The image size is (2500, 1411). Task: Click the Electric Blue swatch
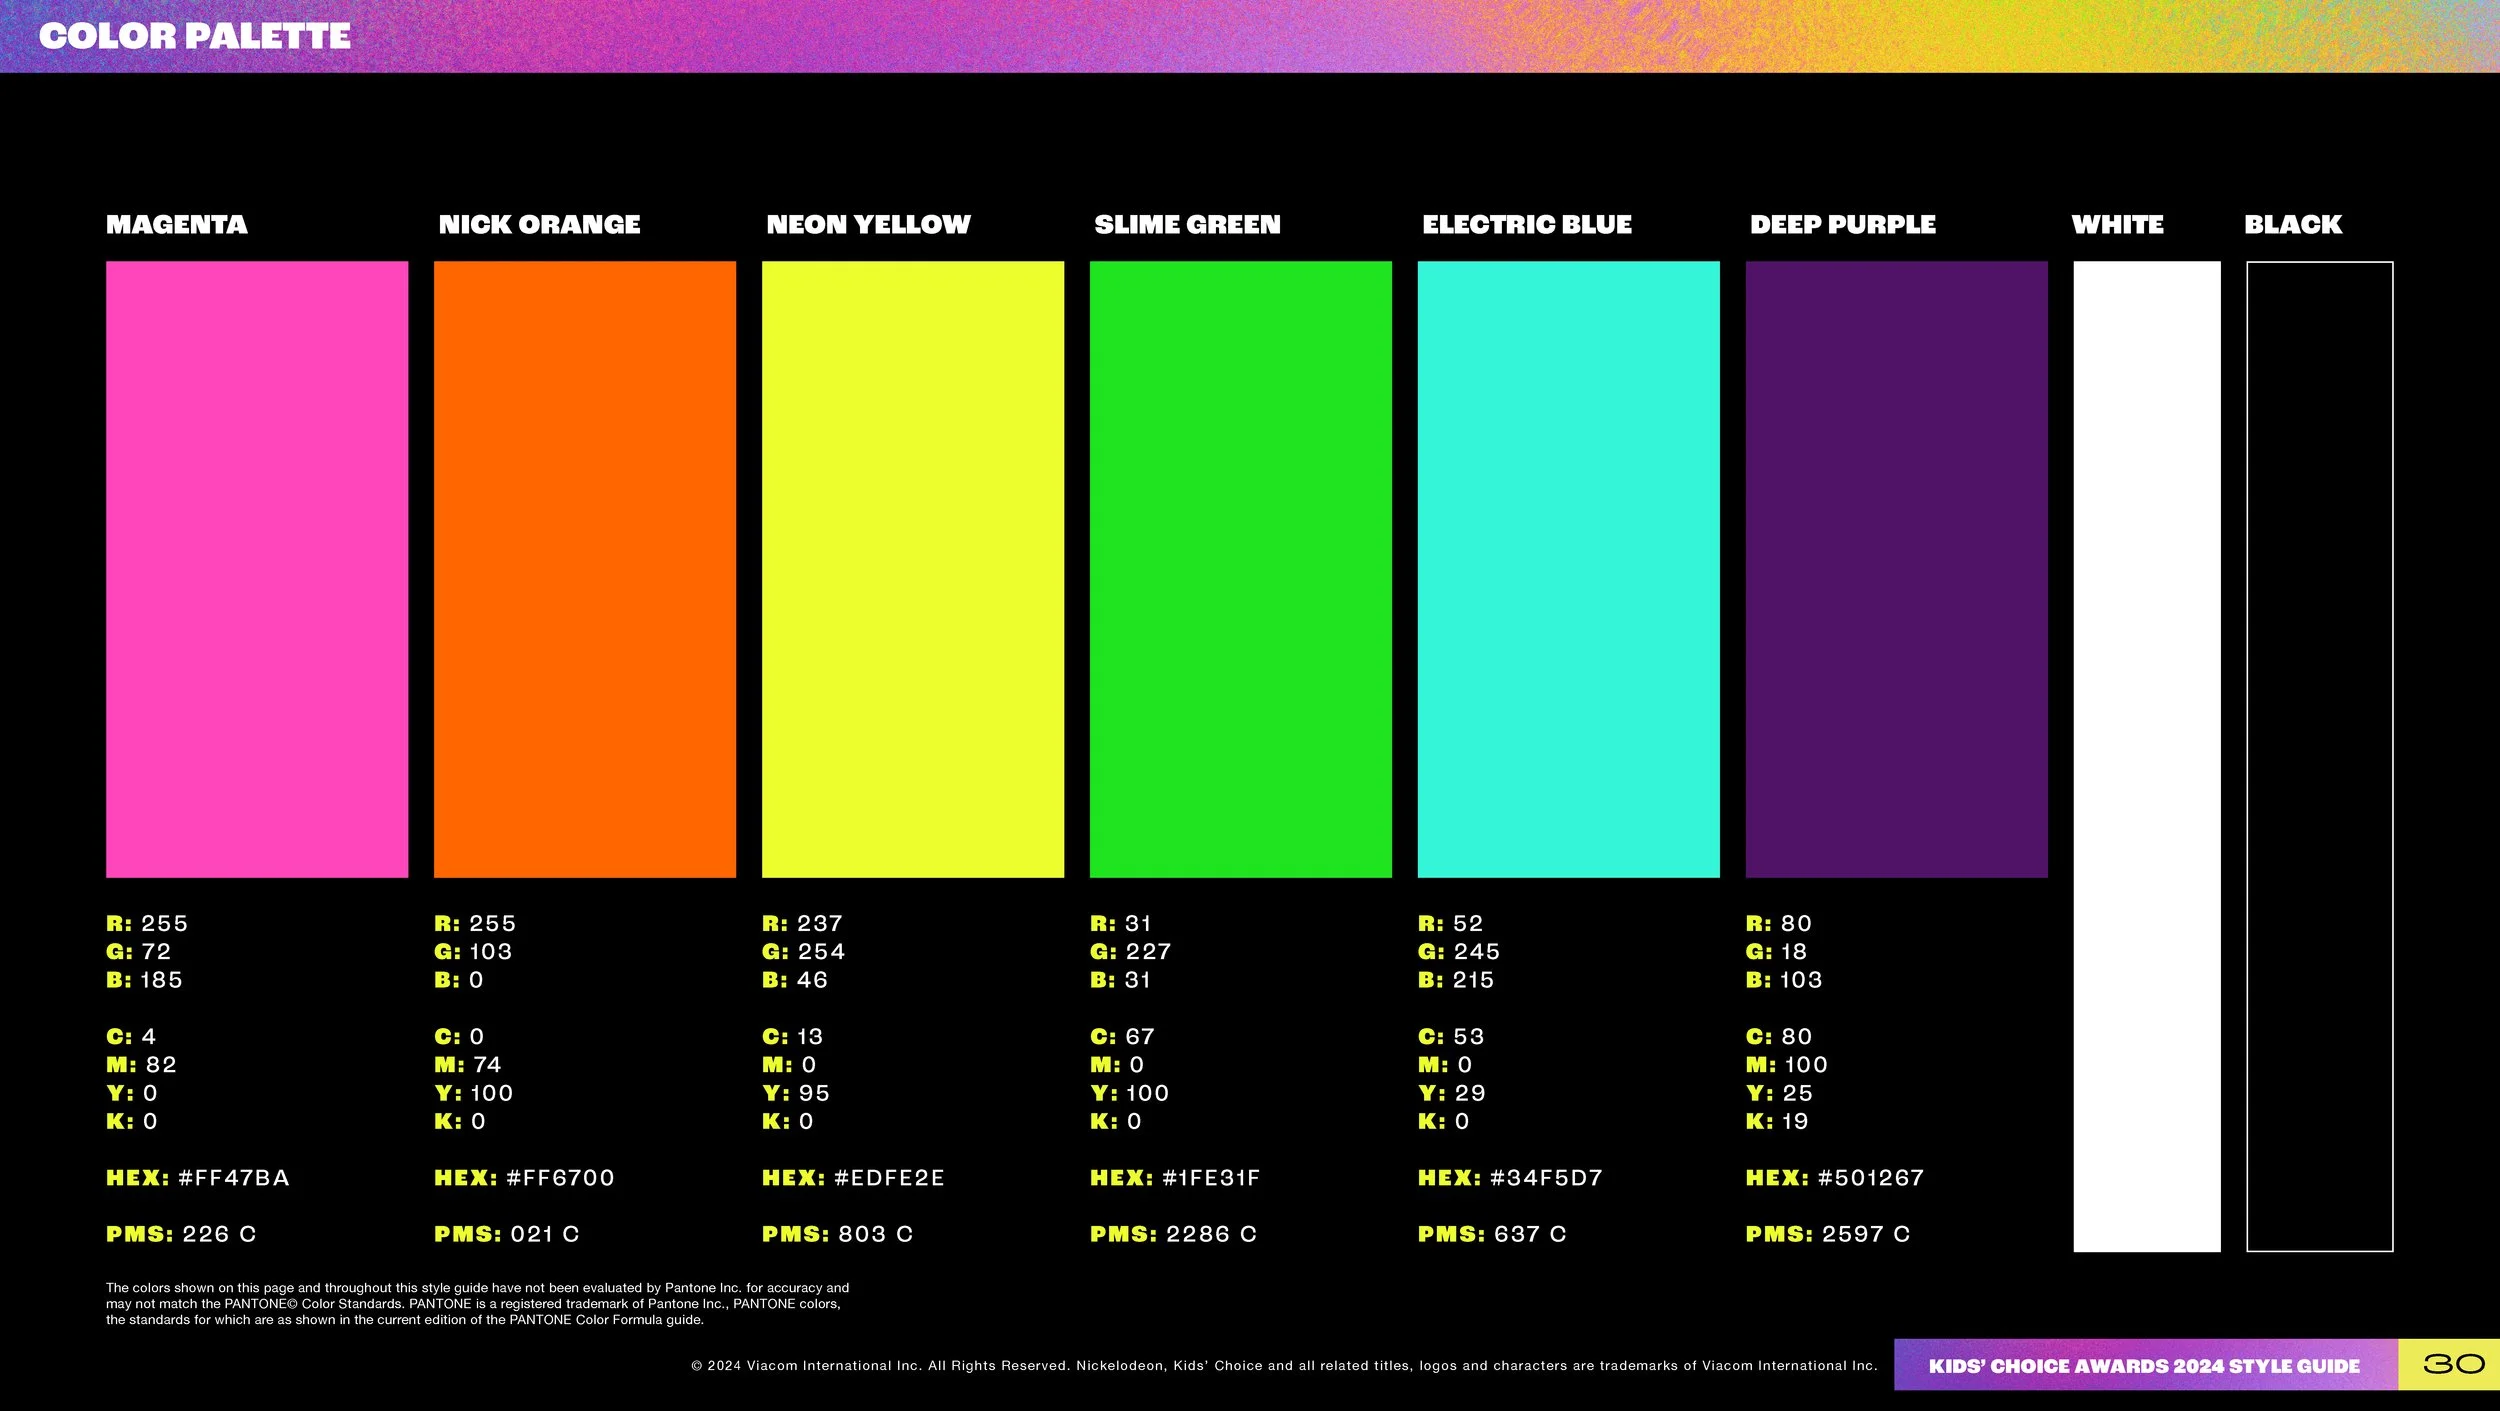point(1569,569)
